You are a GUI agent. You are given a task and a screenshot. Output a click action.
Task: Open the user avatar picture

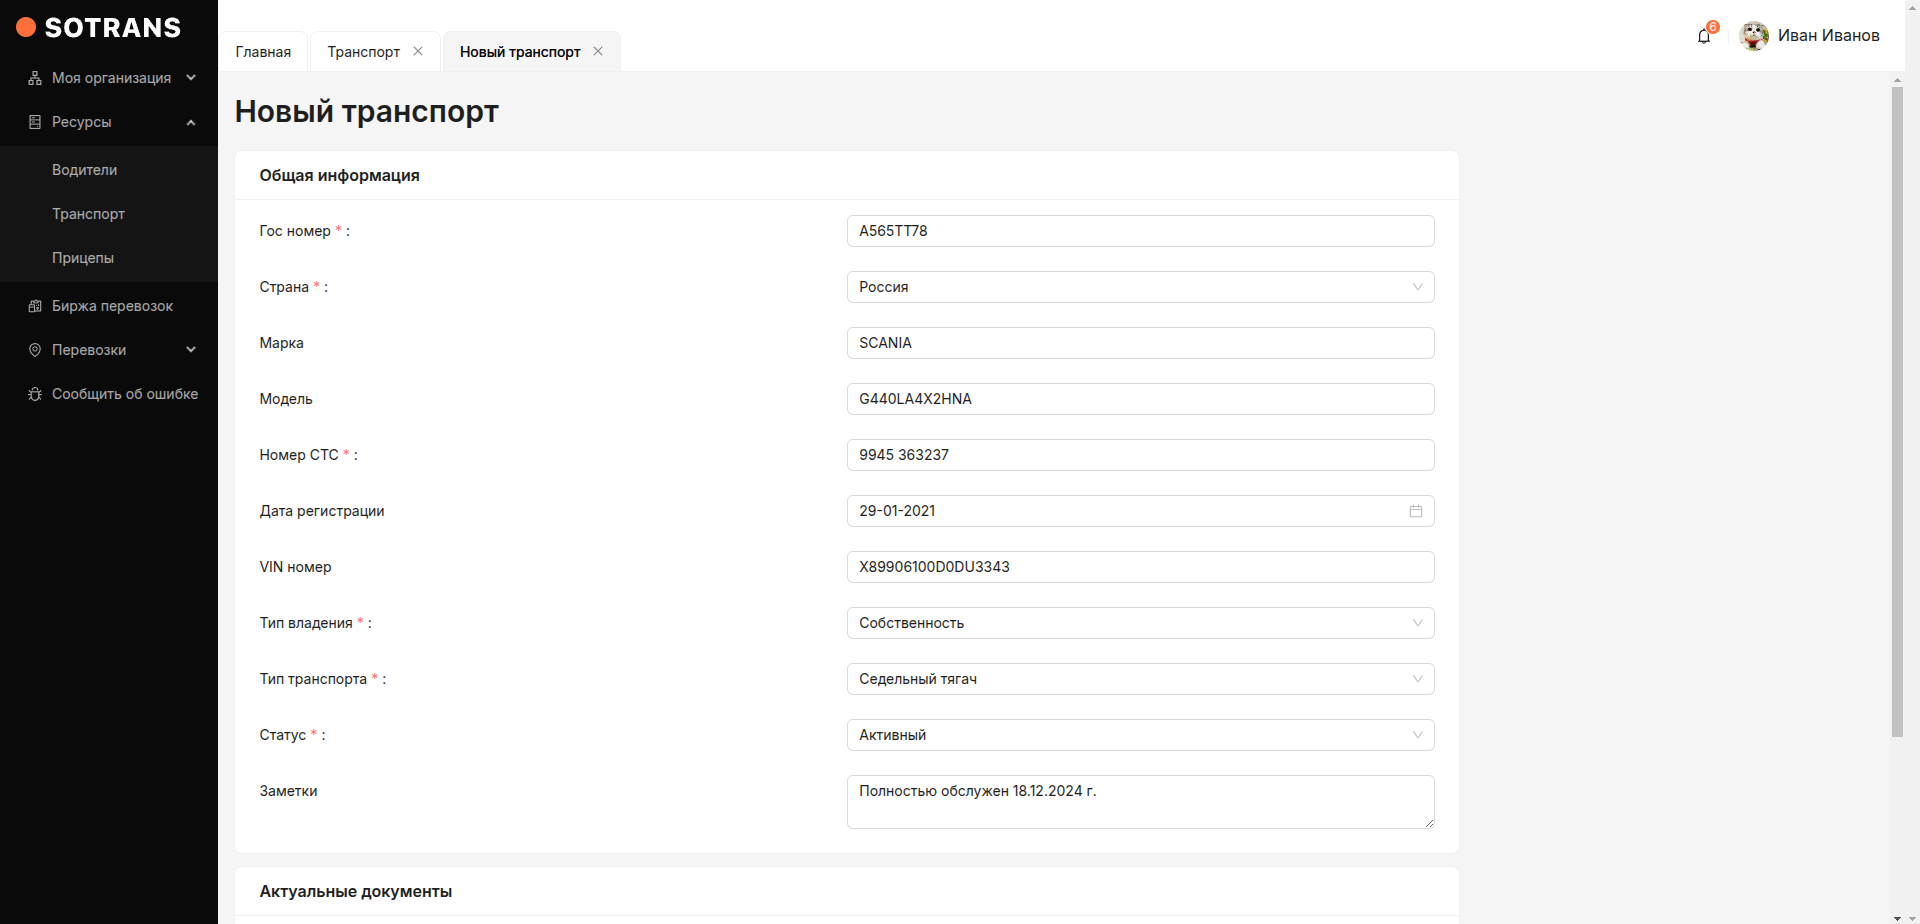pos(1754,36)
